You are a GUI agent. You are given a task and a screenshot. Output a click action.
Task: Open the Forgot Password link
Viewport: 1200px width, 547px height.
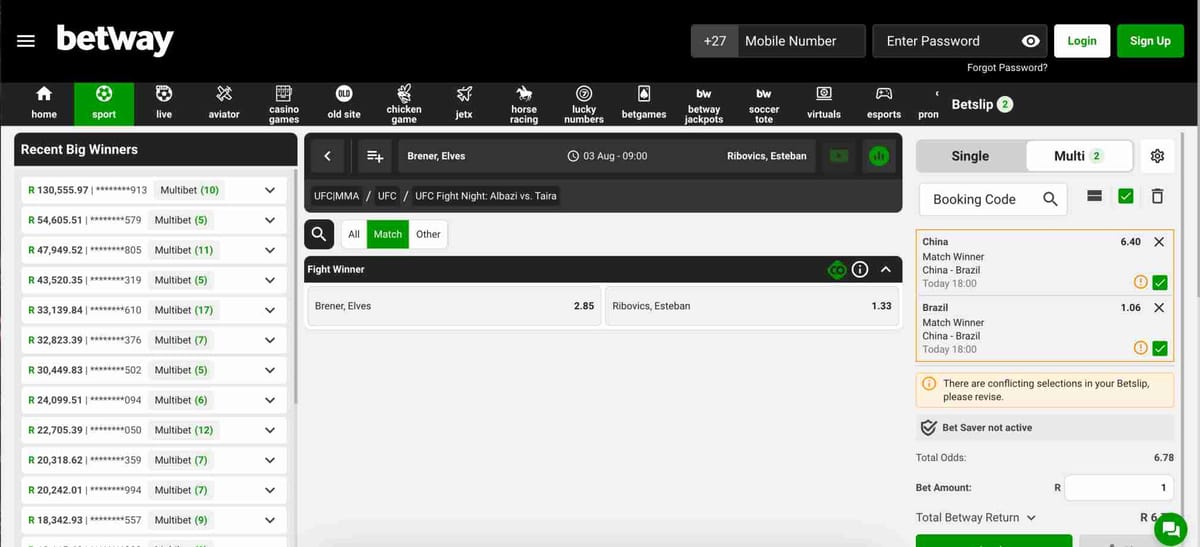(1007, 68)
